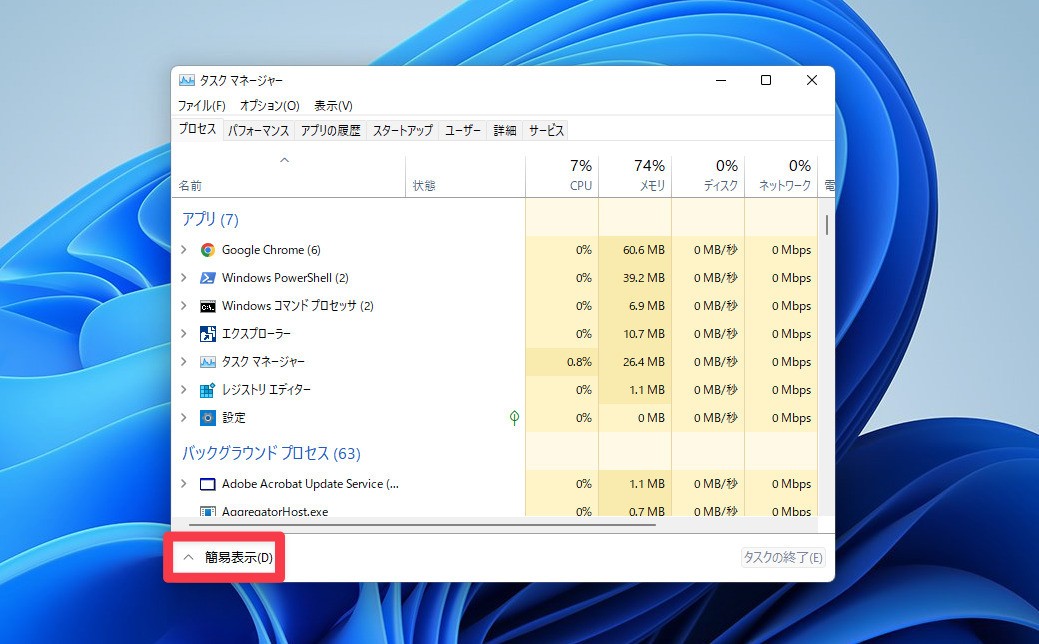The height and width of the screenshot is (644, 1039).
Task: Open the 表示(V) menu
Action: tap(333, 106)
